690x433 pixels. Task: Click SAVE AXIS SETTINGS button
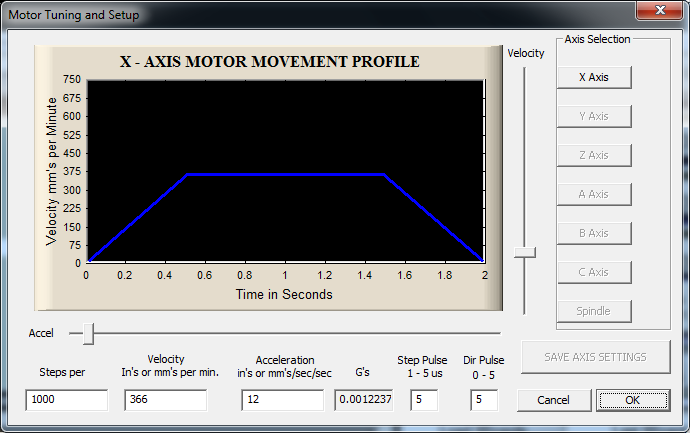tap(594, 357)
